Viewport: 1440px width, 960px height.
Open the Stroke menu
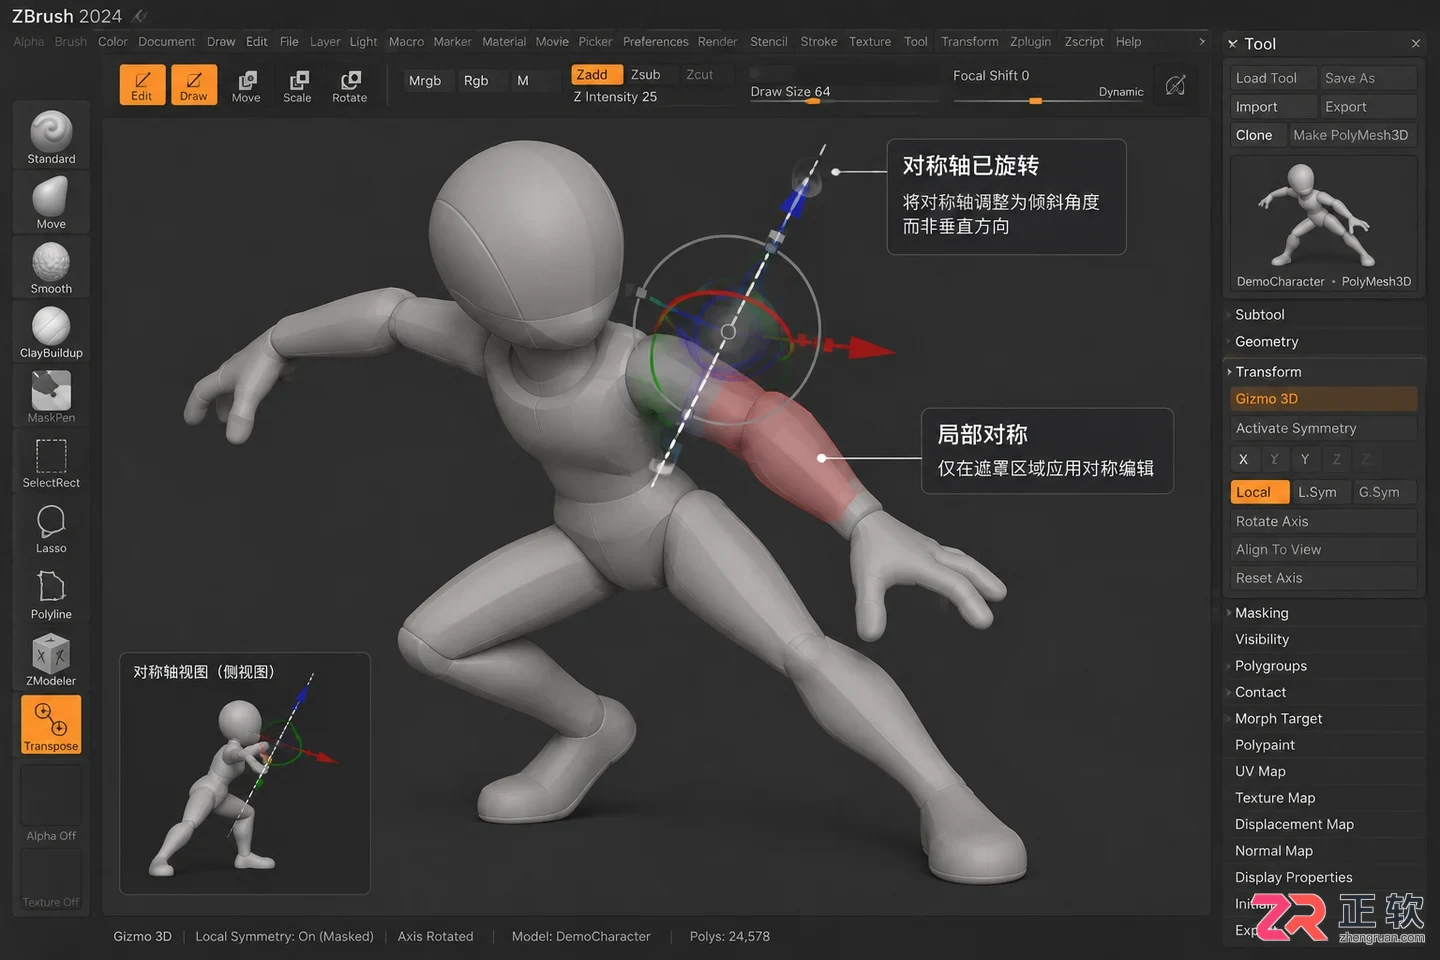coord(818,42)
